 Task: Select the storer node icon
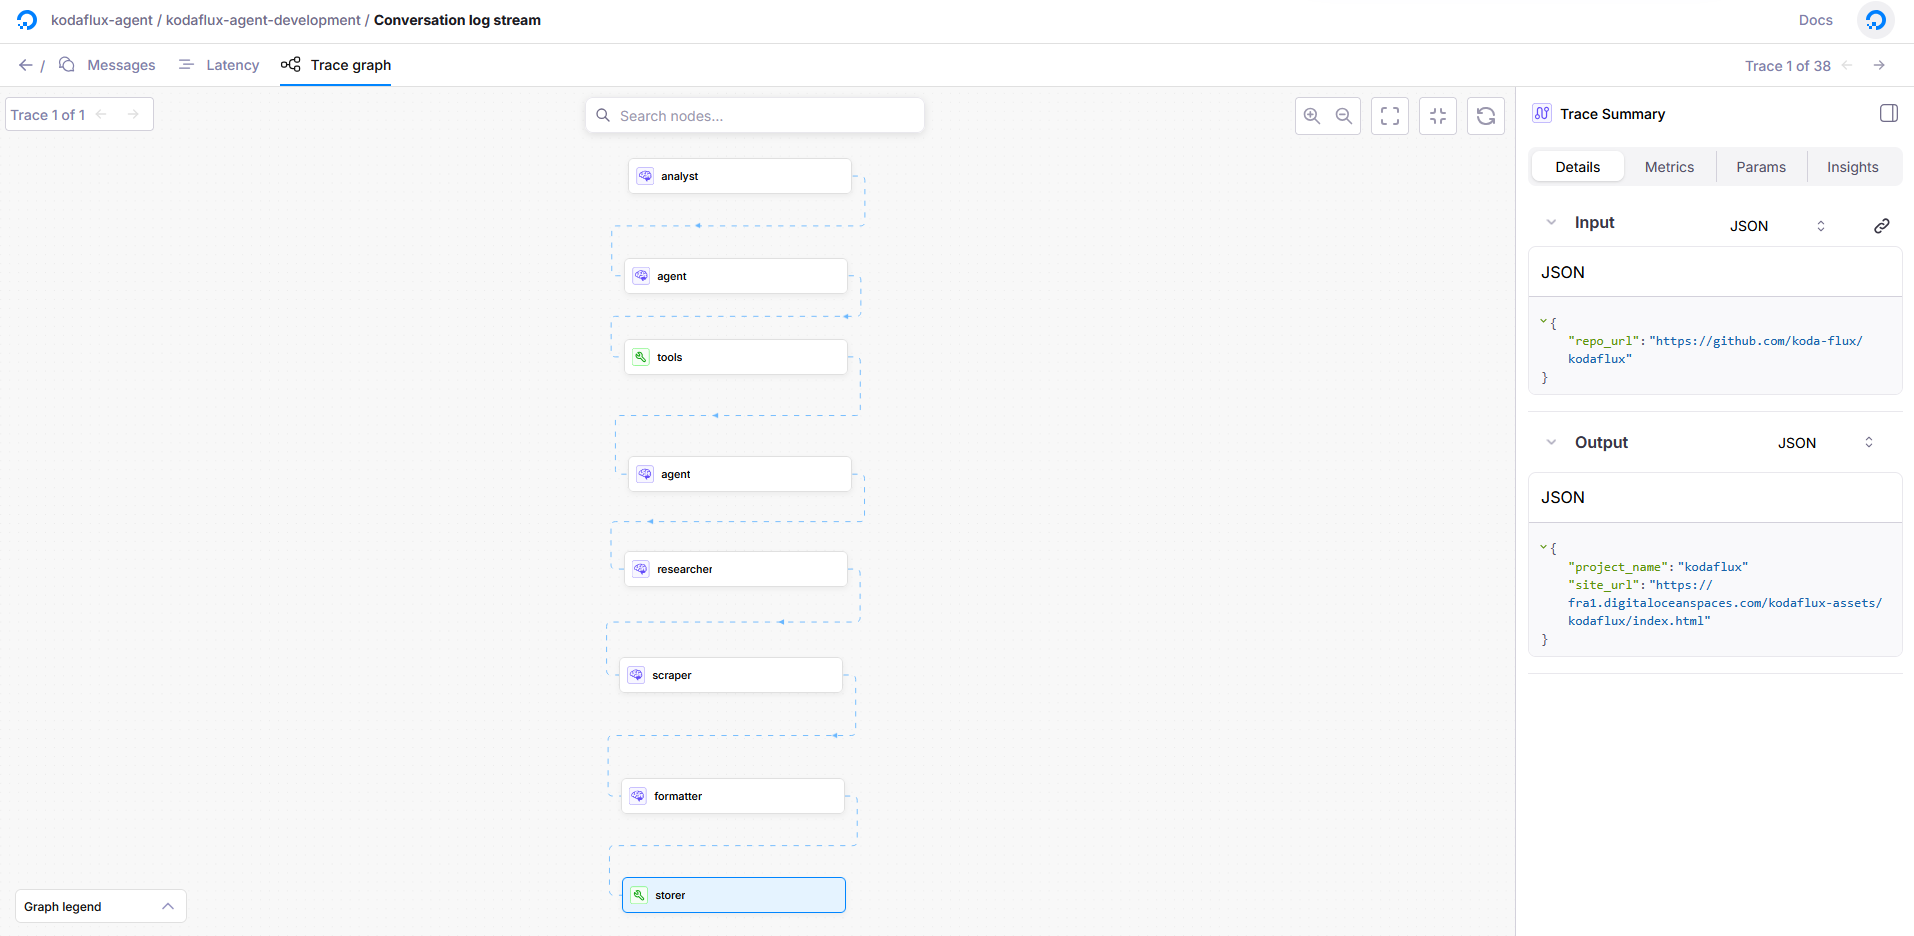(639, 895)
